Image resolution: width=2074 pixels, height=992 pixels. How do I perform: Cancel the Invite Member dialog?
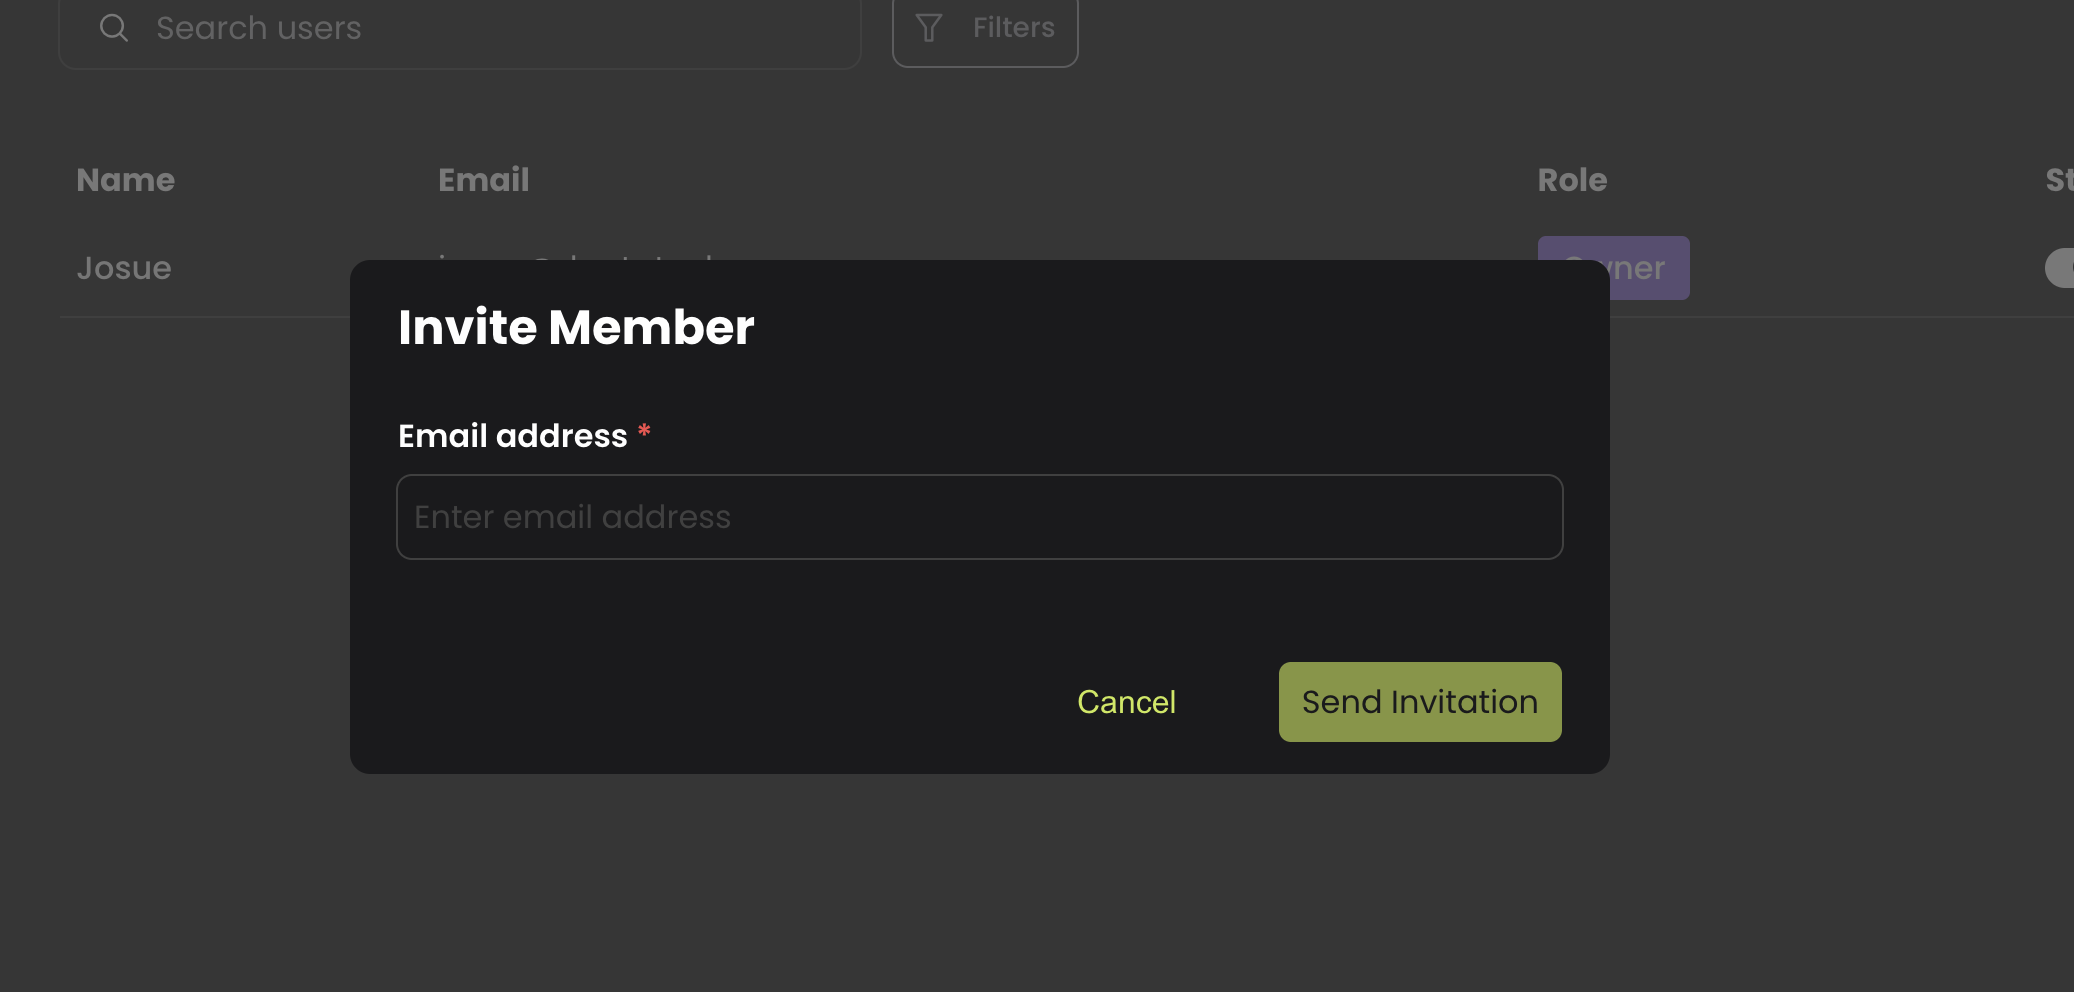click(x=1126, y=702)
